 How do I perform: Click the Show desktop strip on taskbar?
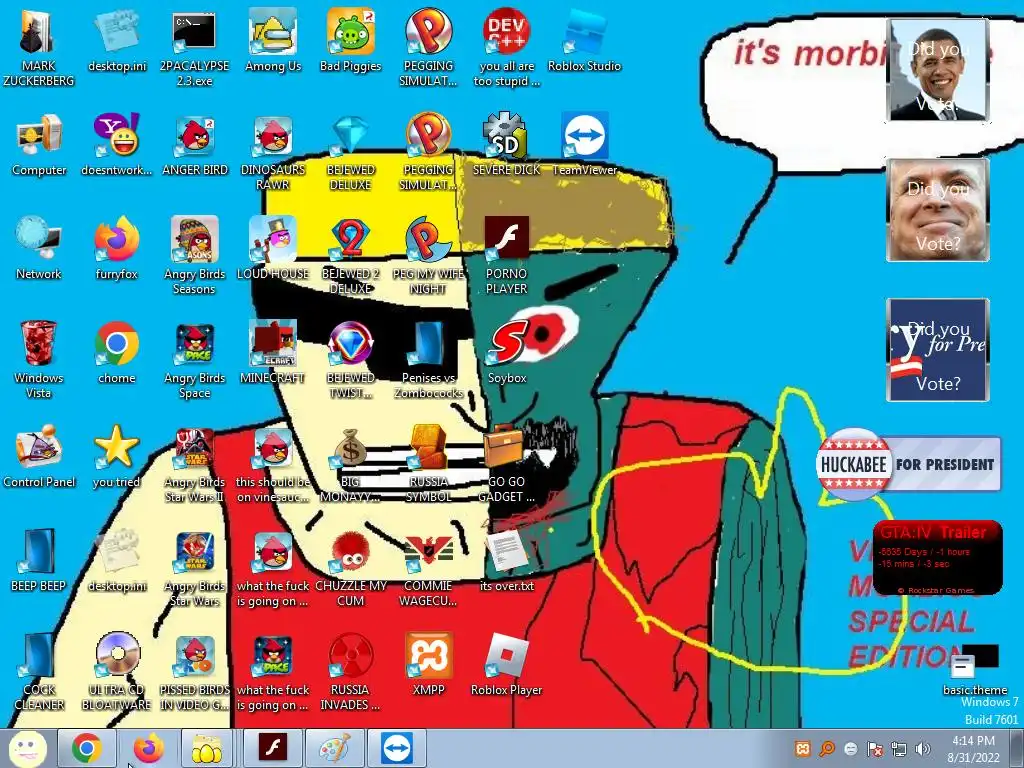click(x=1017, y=749)
